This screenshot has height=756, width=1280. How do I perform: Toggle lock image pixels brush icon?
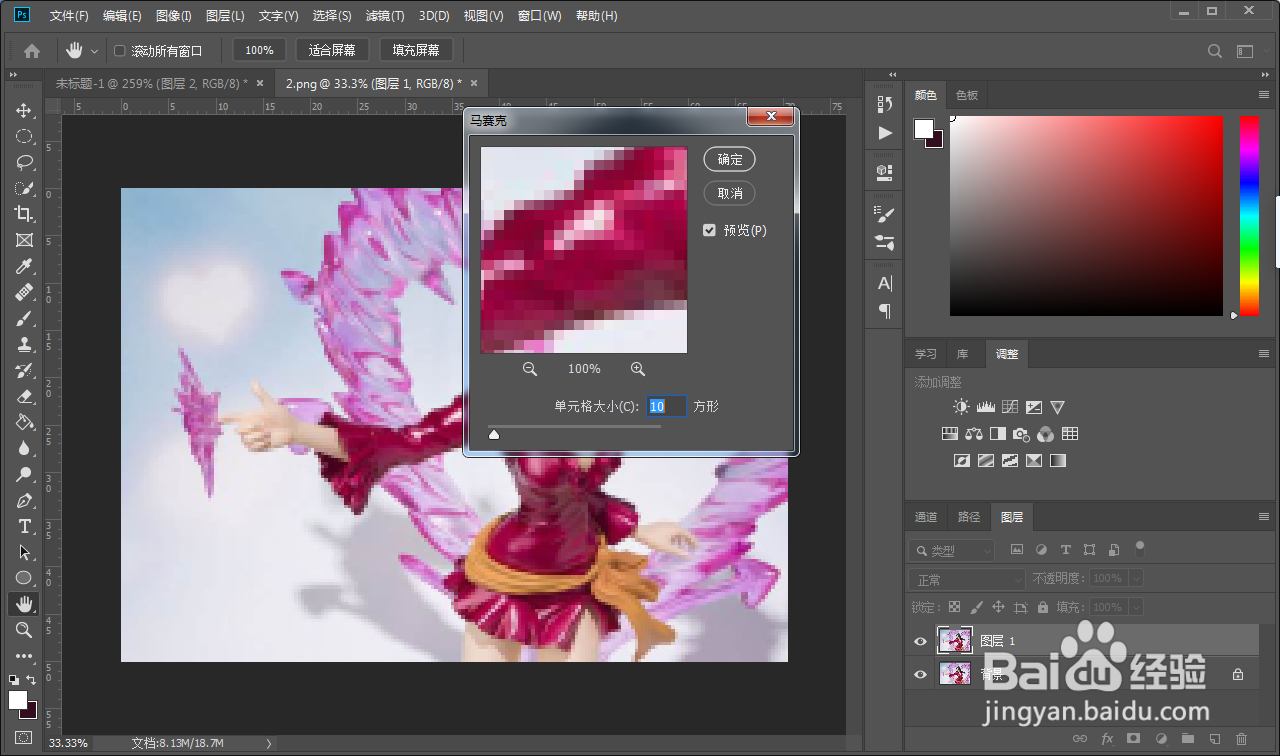pyautogui.click(x=977, y=607)
